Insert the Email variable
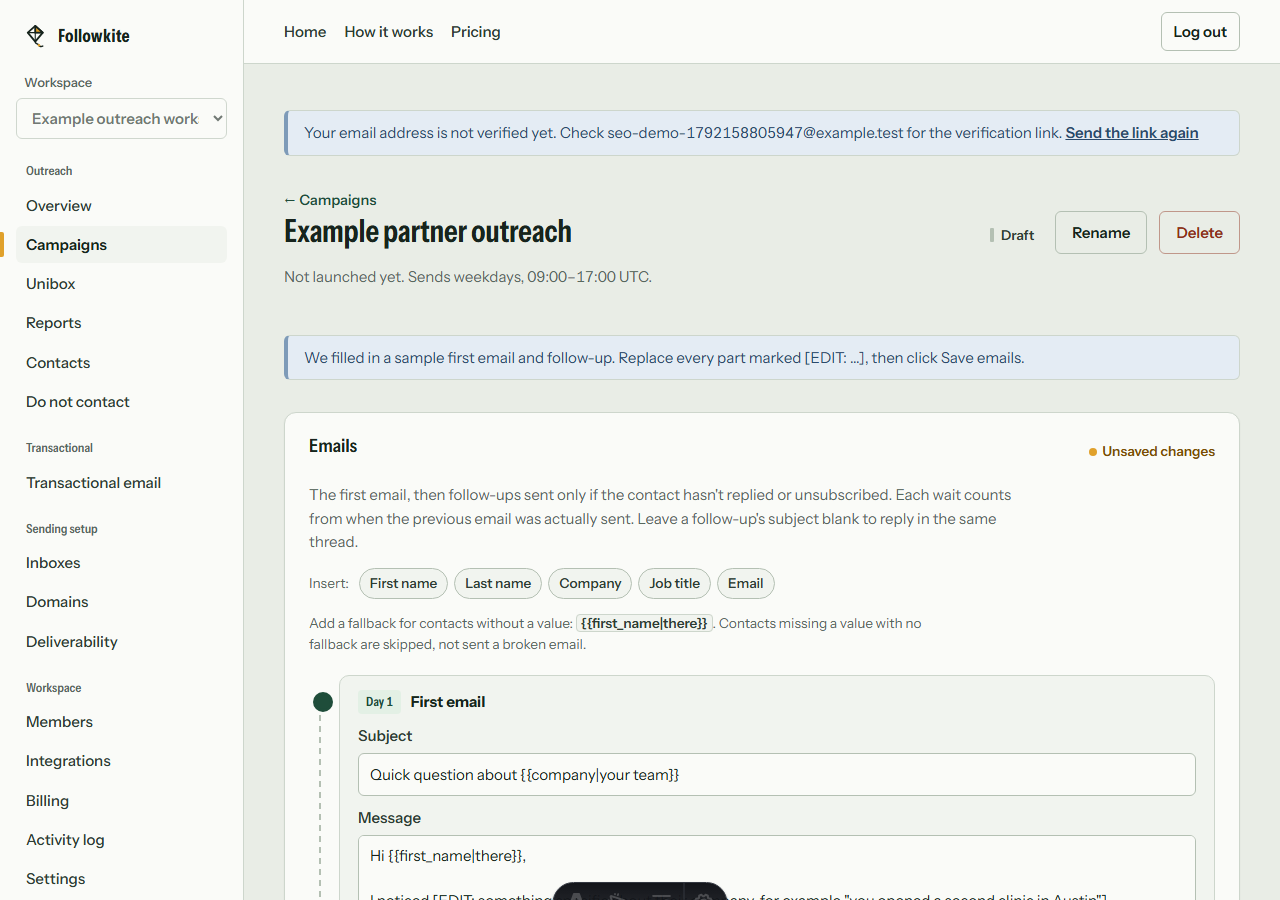Screen dimensions: 1280x900 746,584
